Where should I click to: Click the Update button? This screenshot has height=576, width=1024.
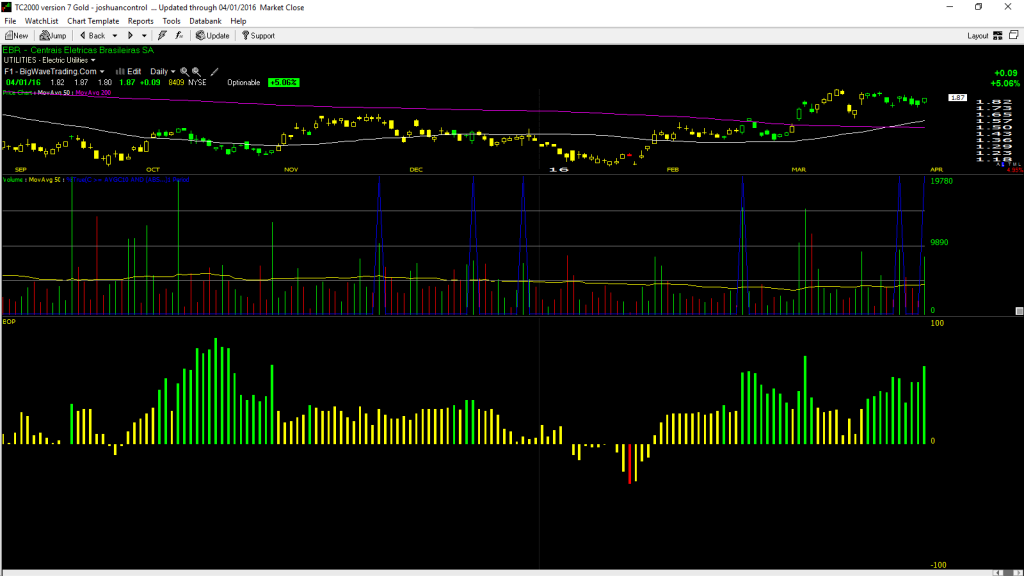pos(213,36)
